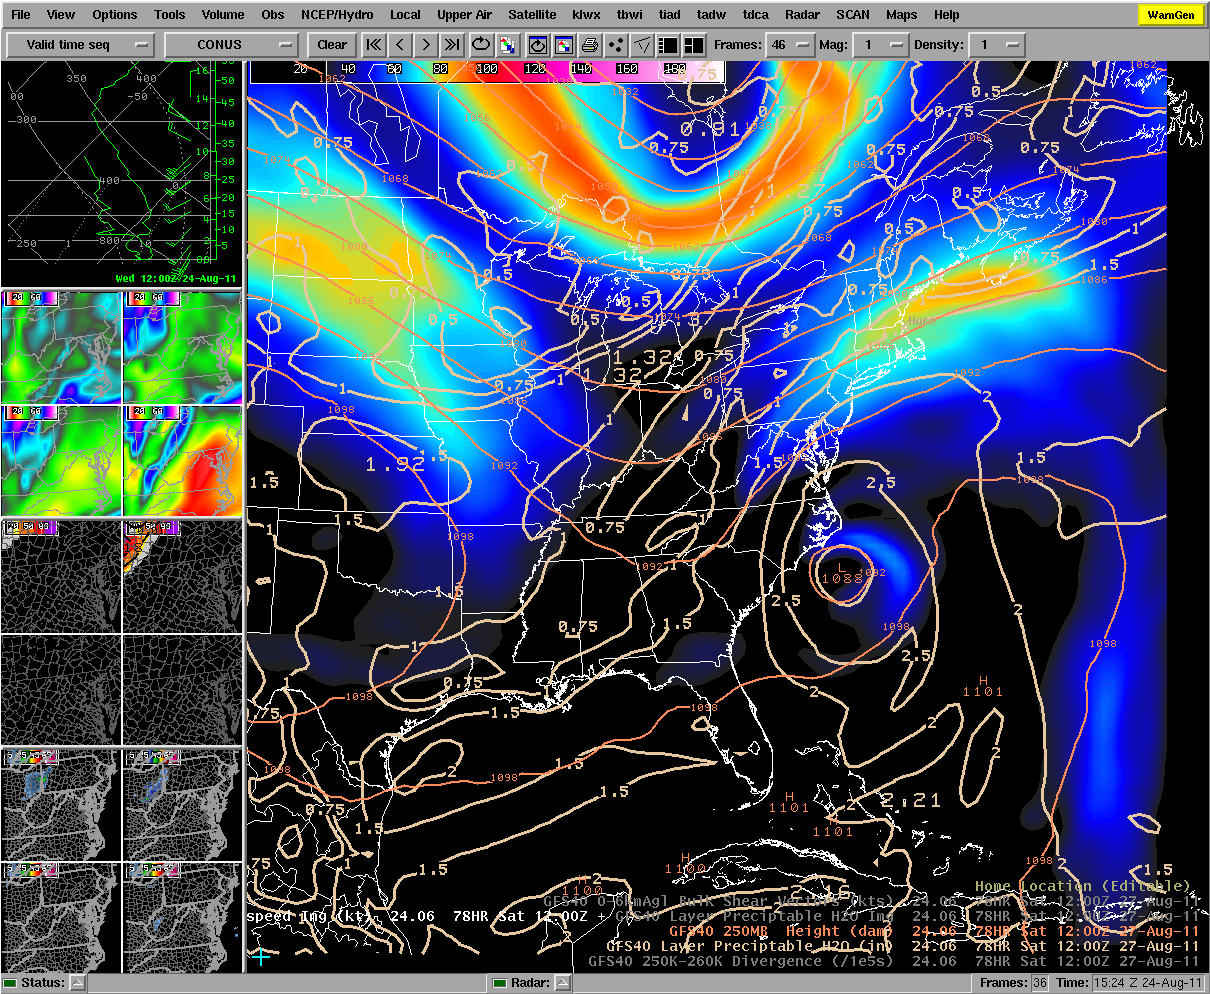This screenshot has width=1210, height=994.
Task: Open the tbwi radar menu
Action: (x=630, y=15)
